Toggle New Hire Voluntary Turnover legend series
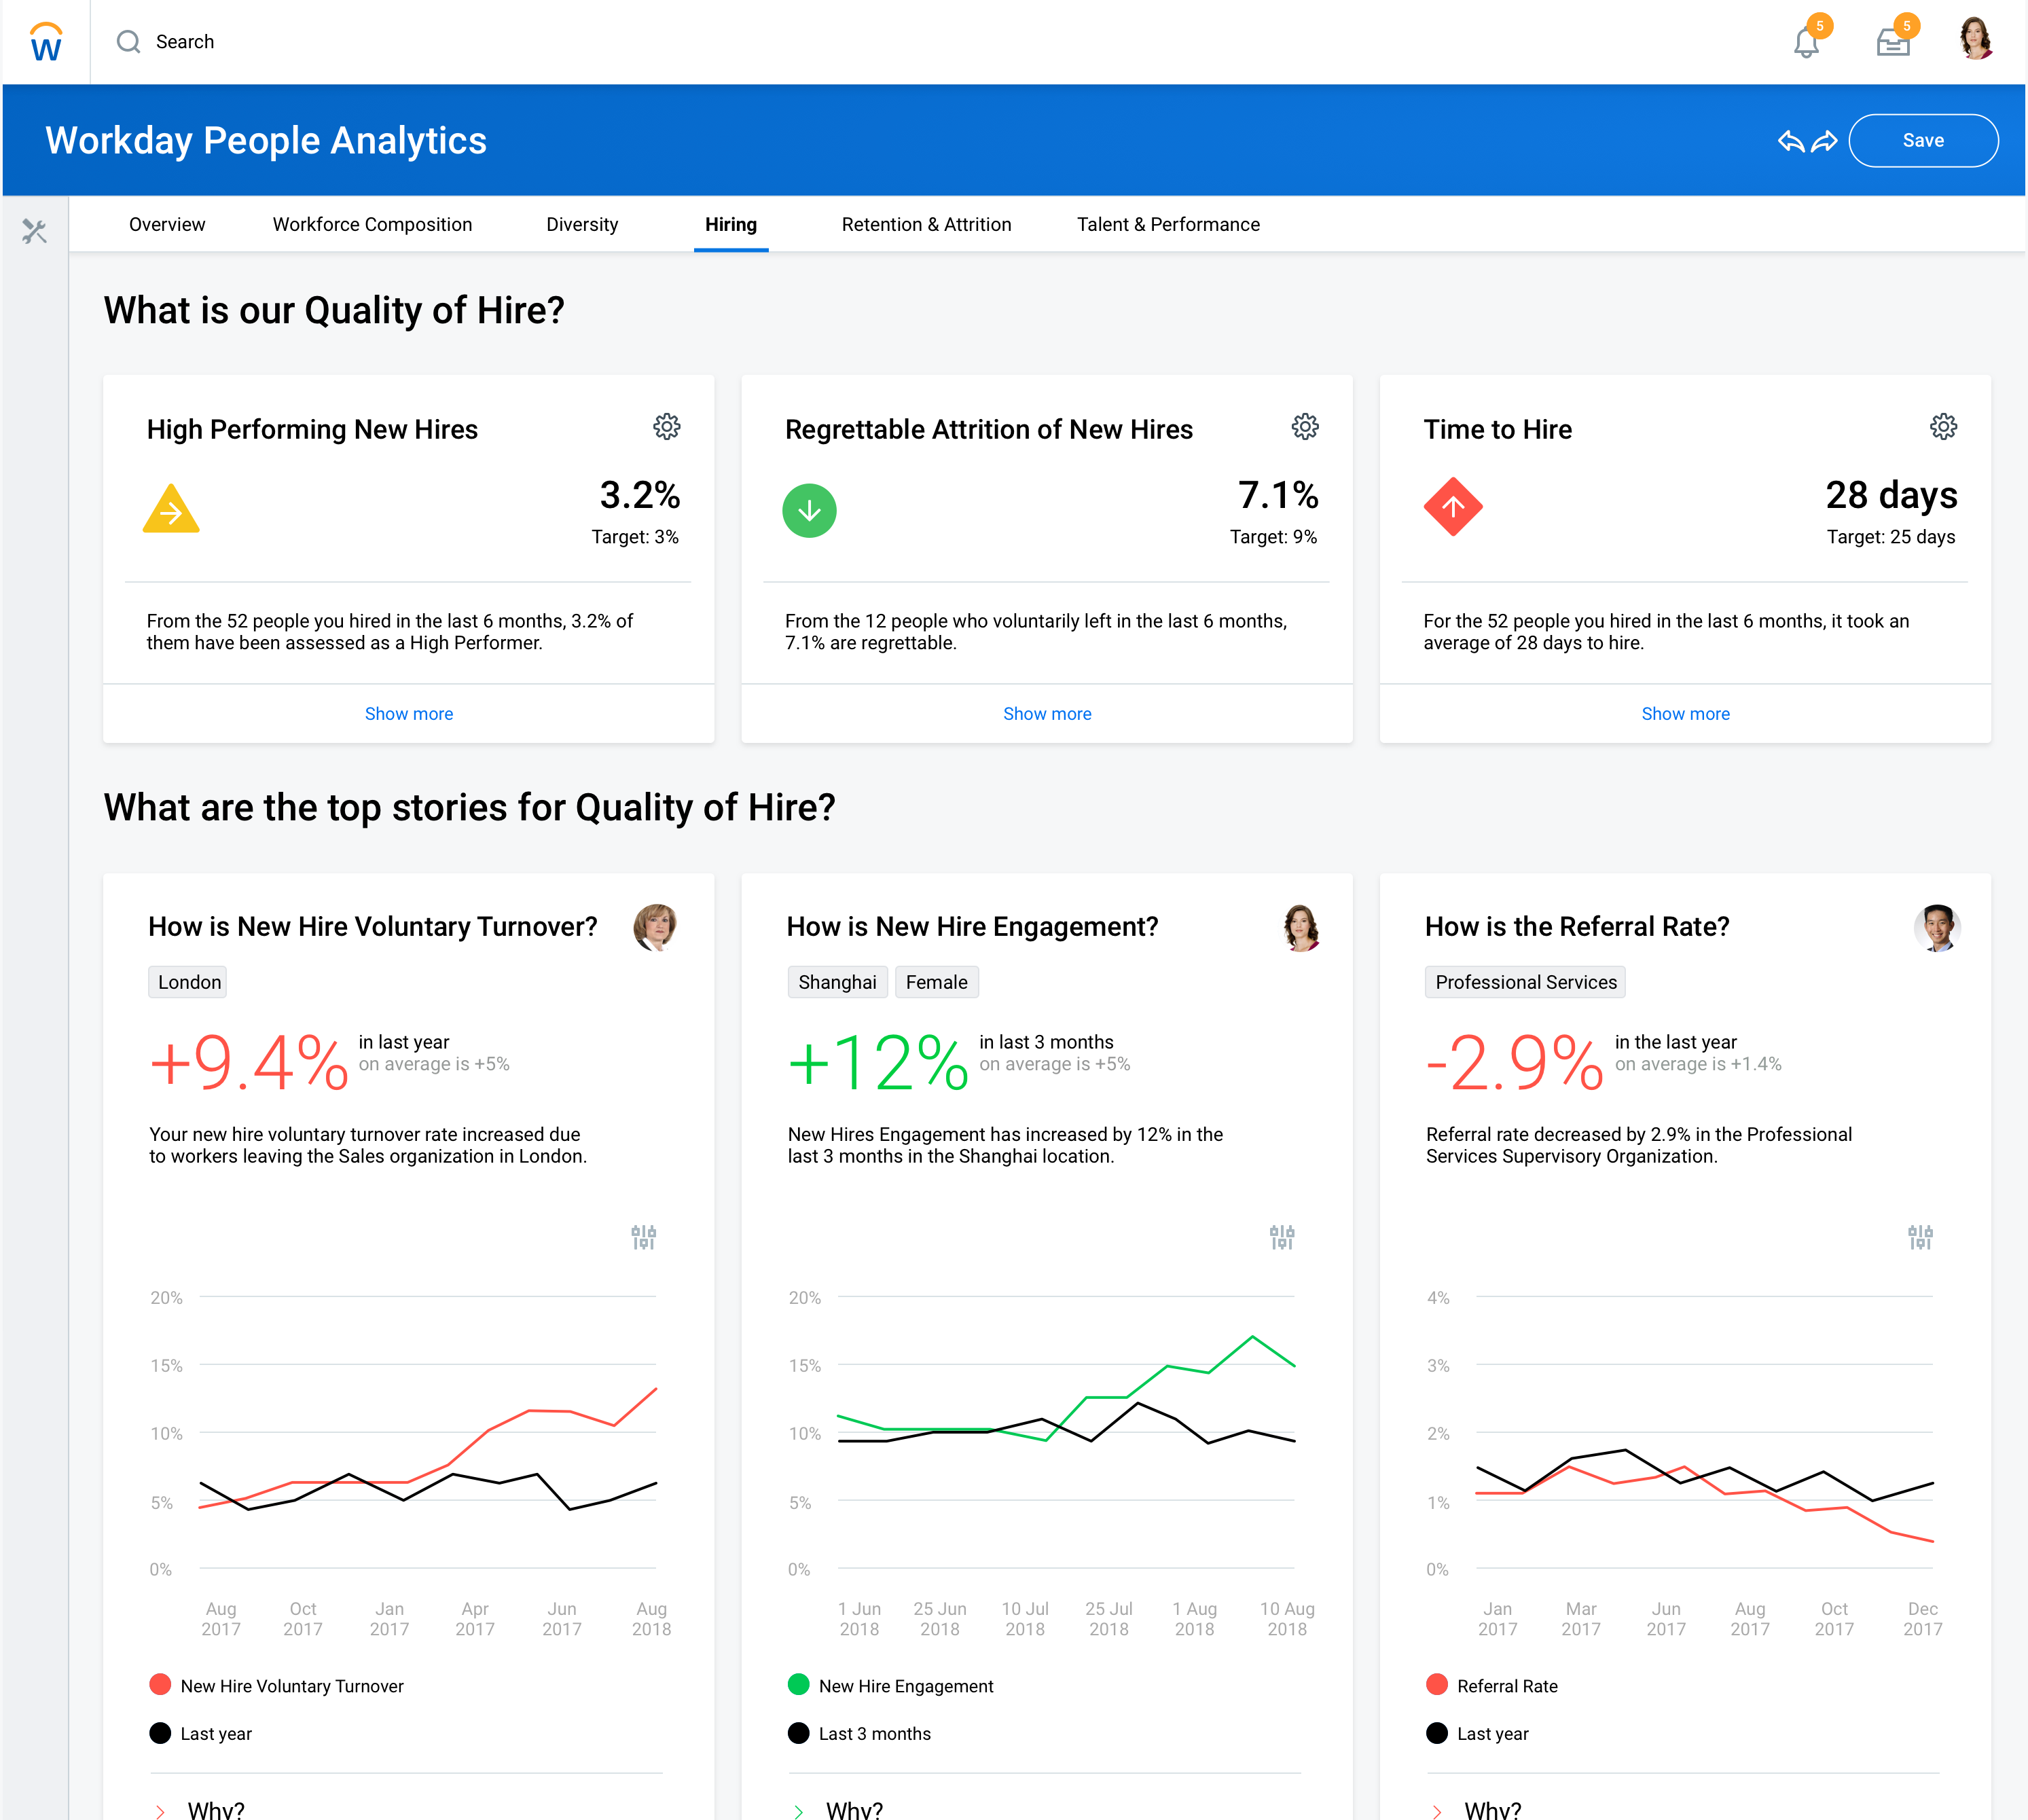This screenshot has width=2028, height=1820. pyautogui.click(x=276, y=1685)
